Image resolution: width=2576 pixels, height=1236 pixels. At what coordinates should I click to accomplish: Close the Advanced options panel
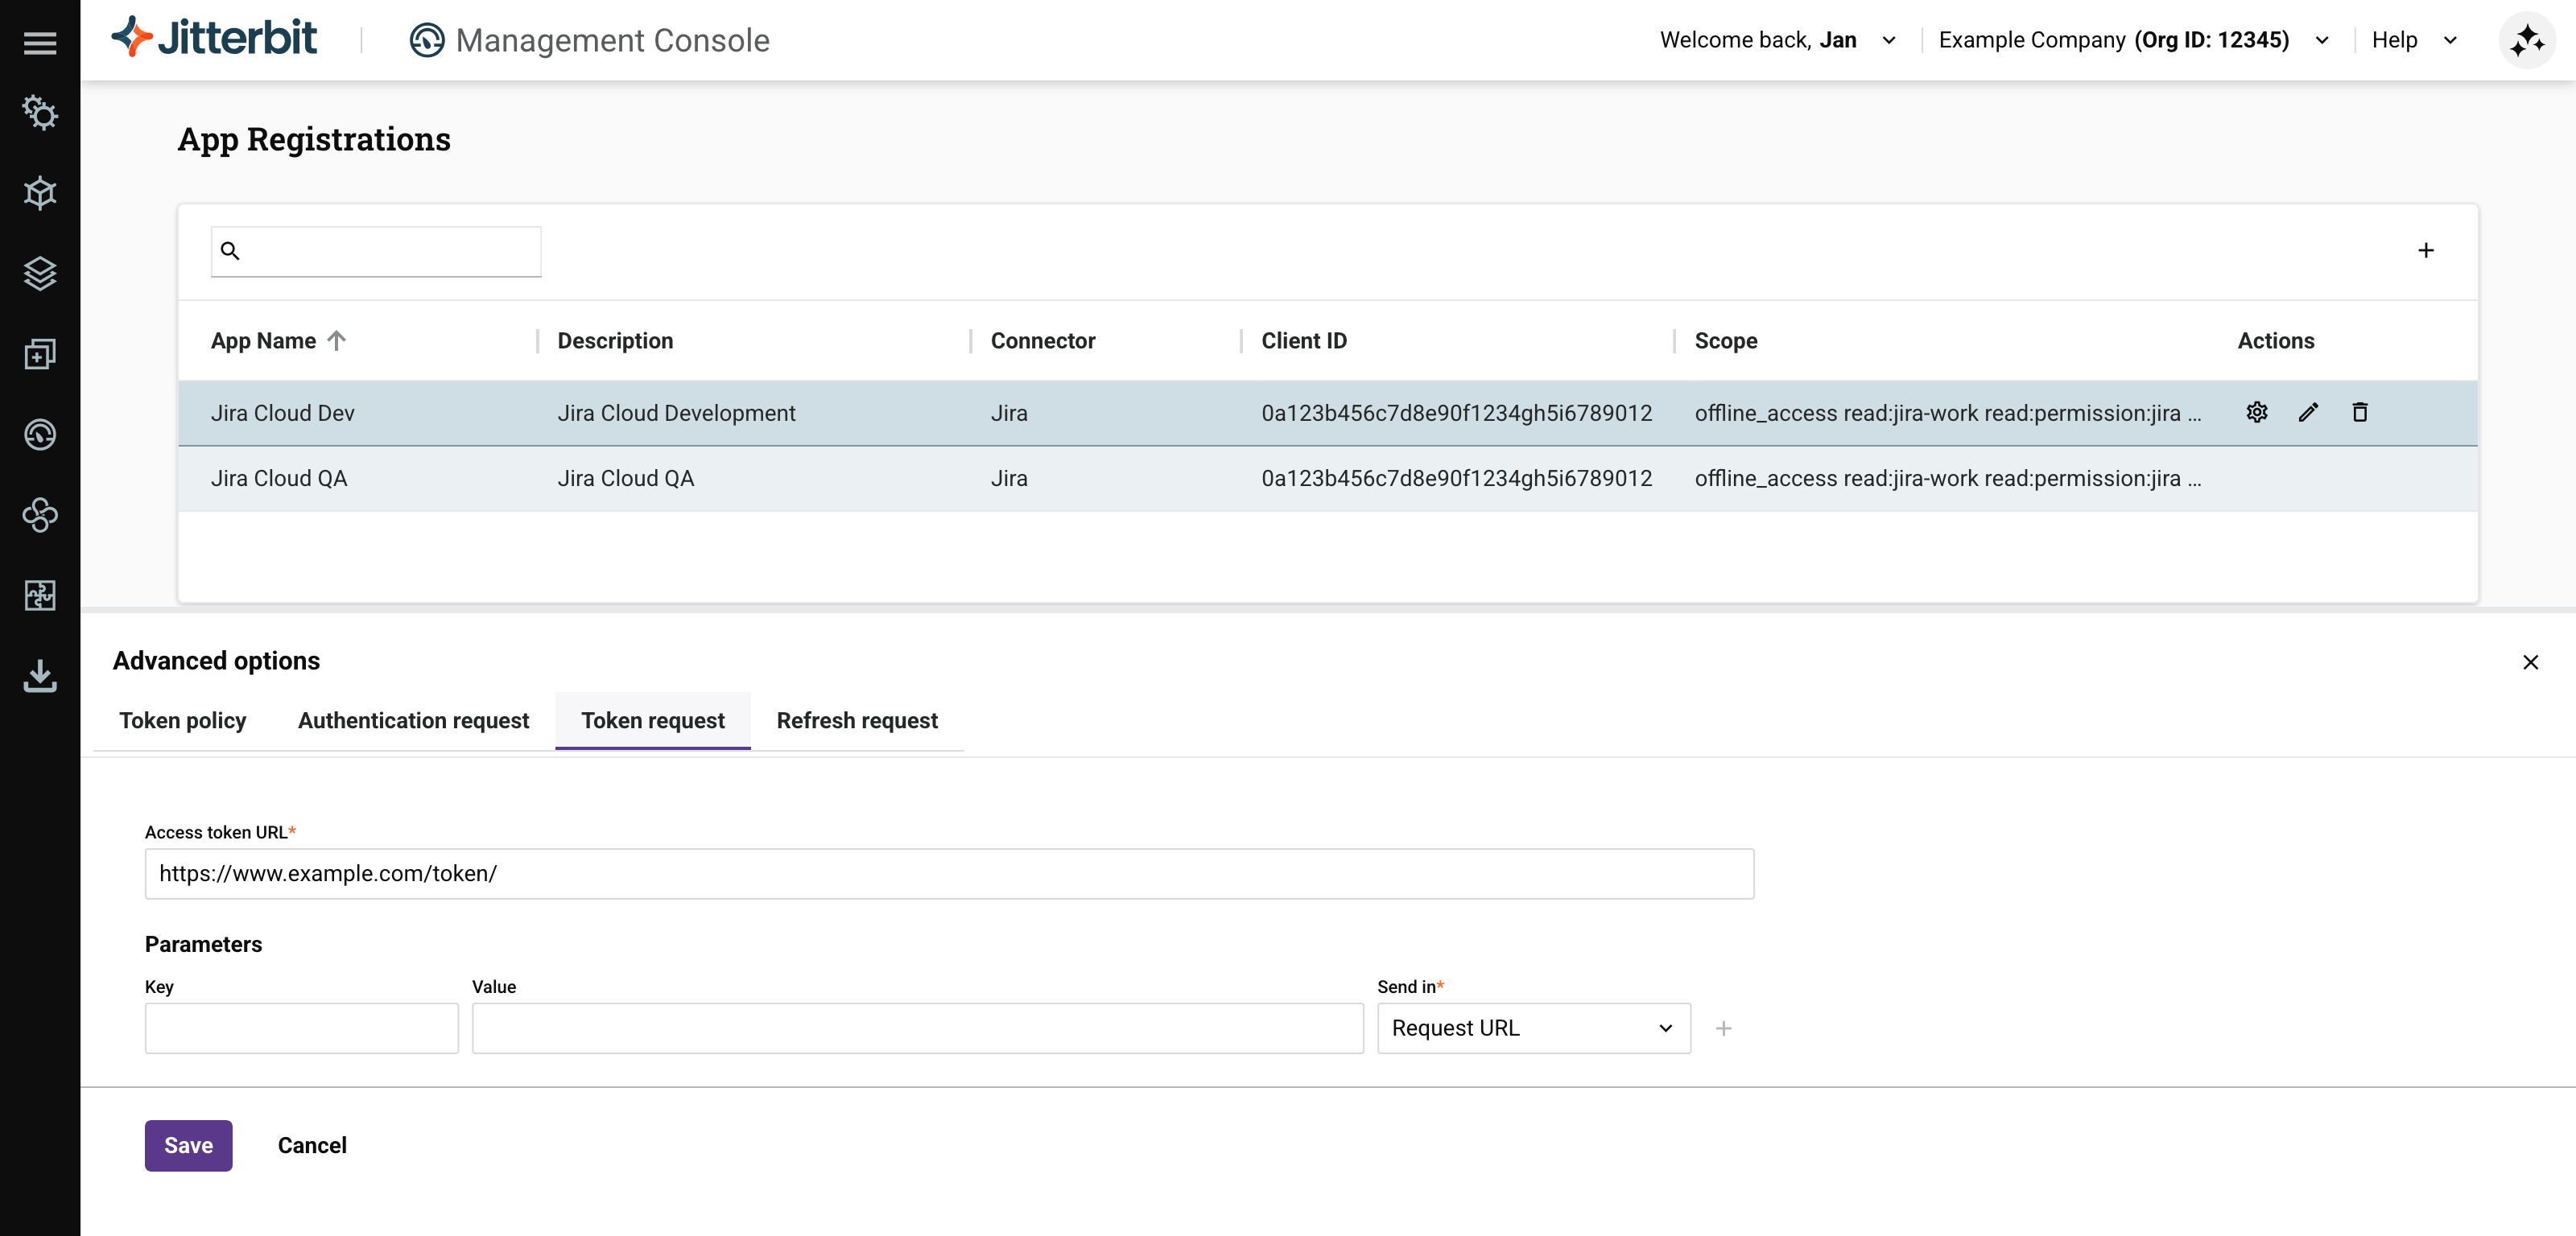click(2530, 662)
